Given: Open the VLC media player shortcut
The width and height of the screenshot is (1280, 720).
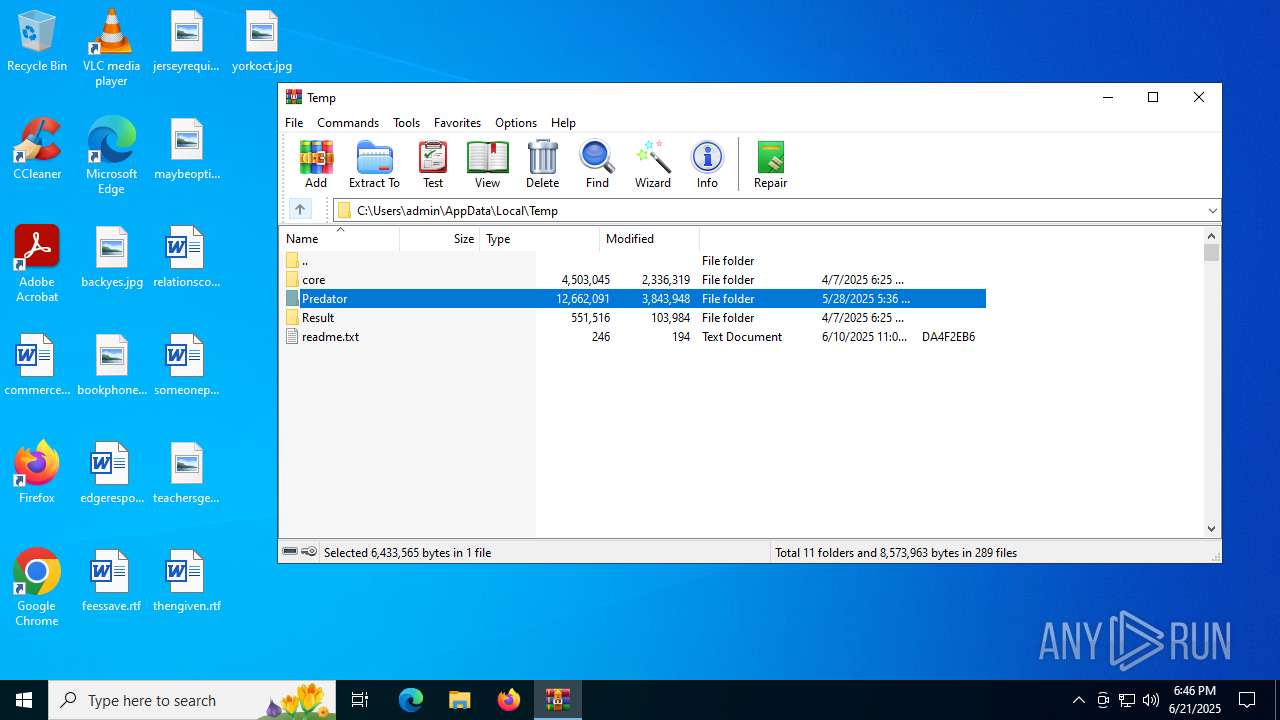Looking at the screenshot, I should pos(111,48).
